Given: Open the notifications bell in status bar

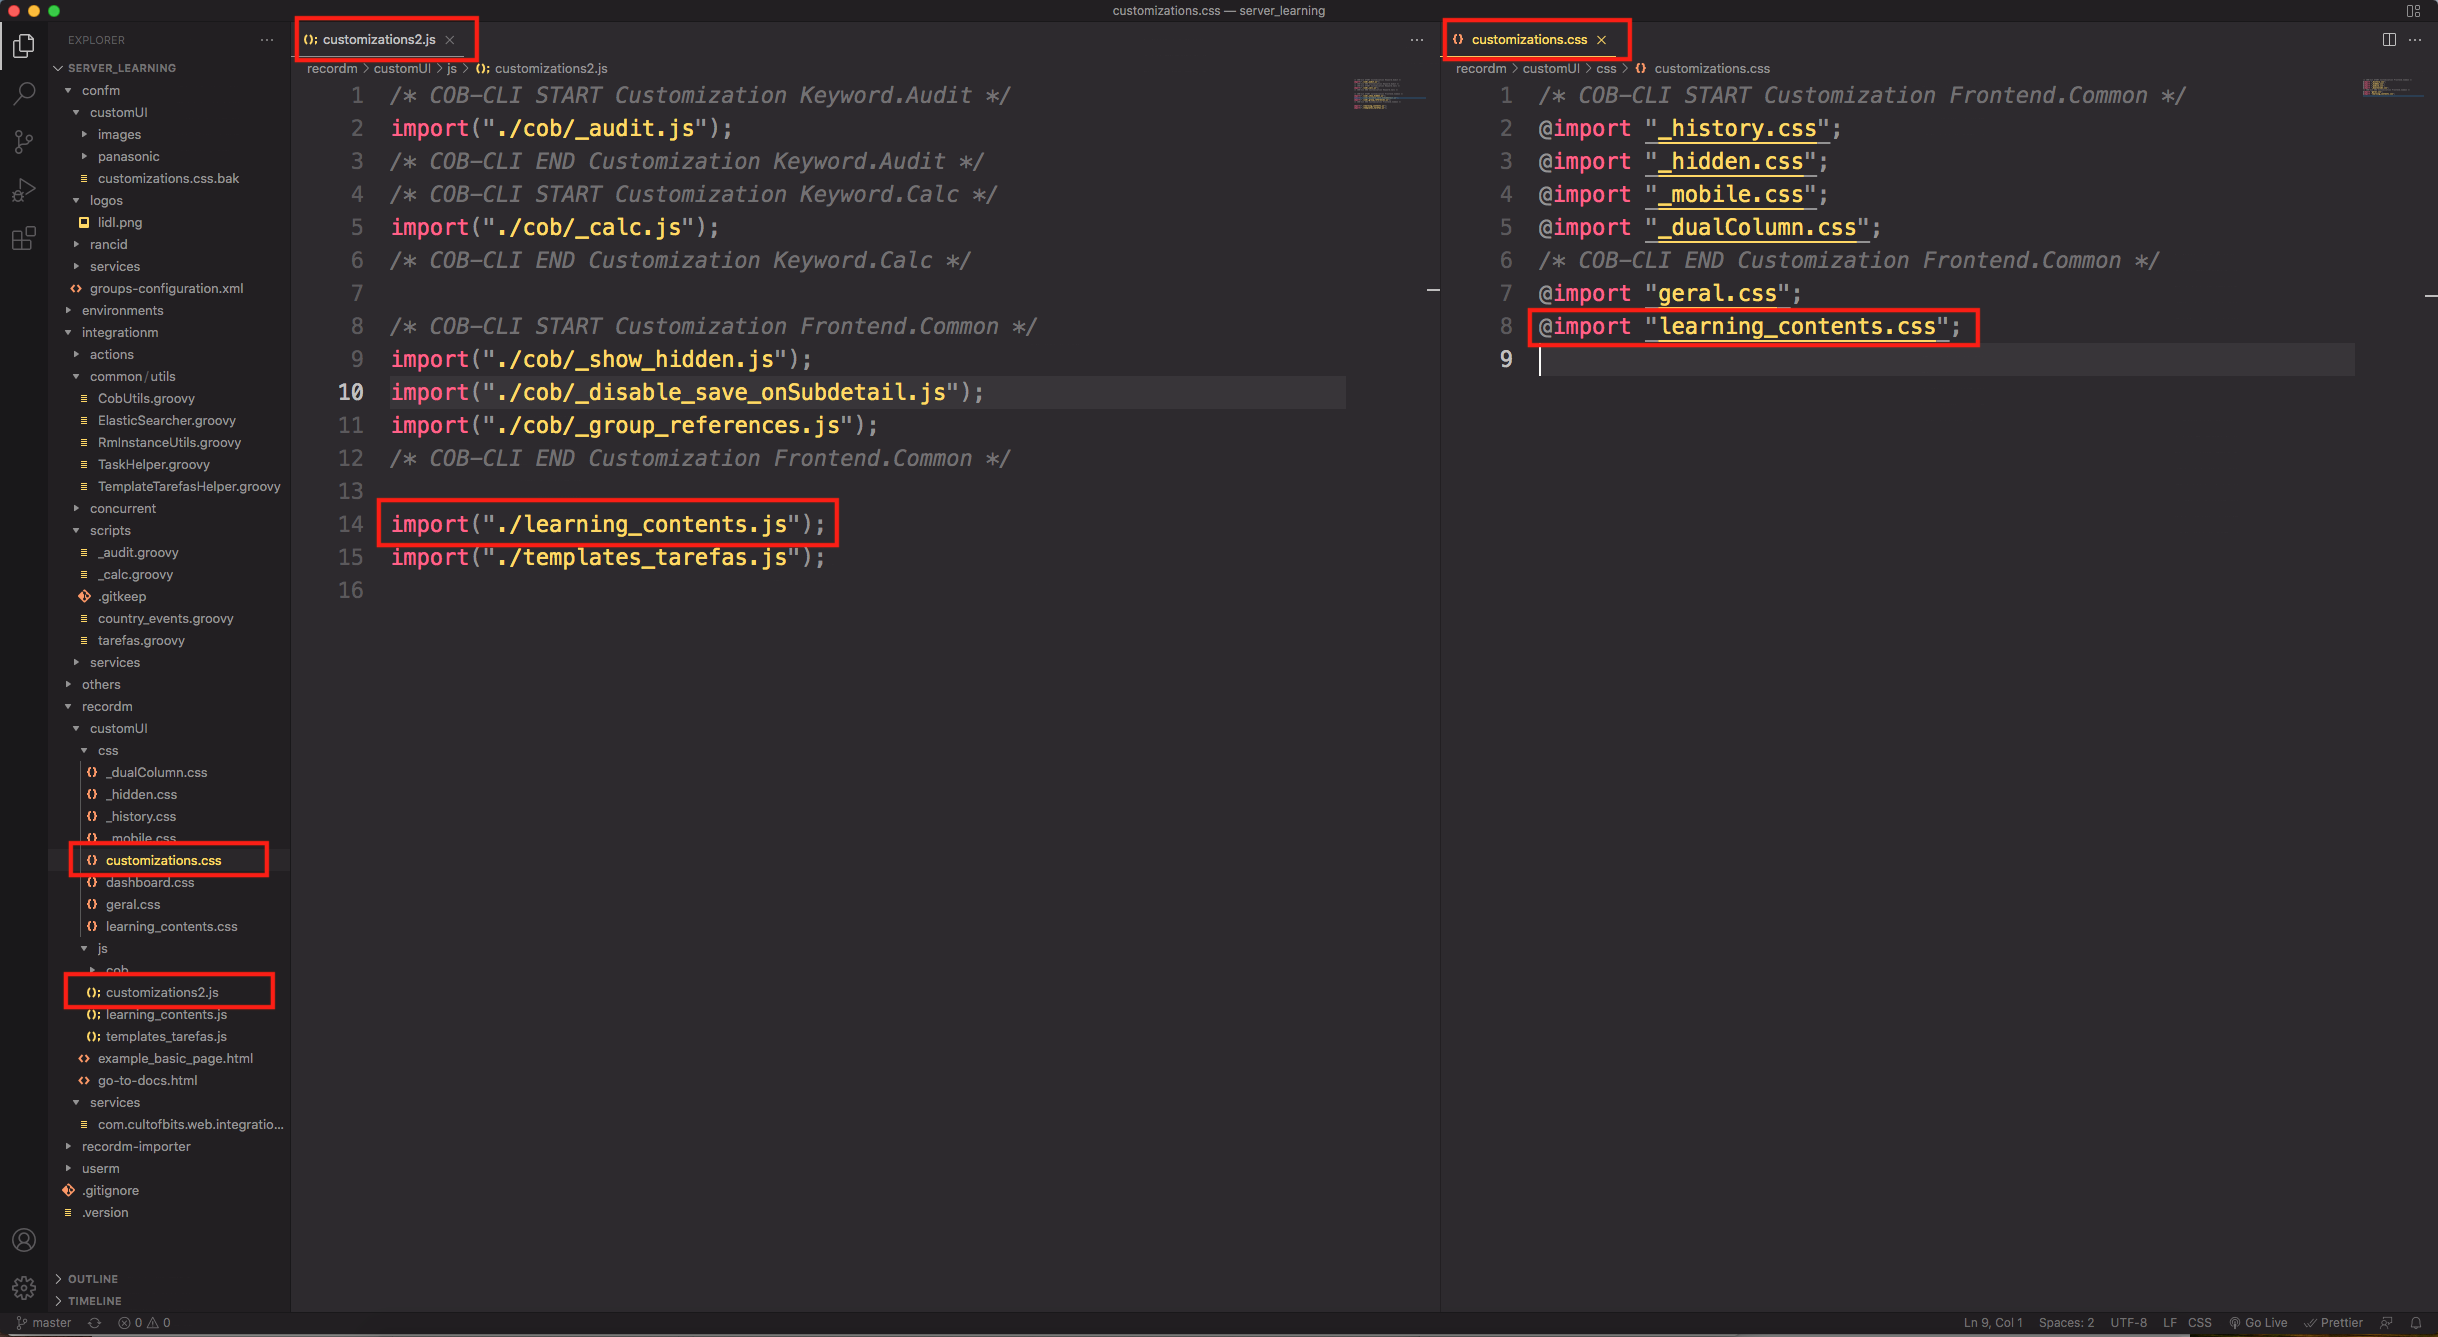Looking at the screenshot, I should coord(2416,1323).
